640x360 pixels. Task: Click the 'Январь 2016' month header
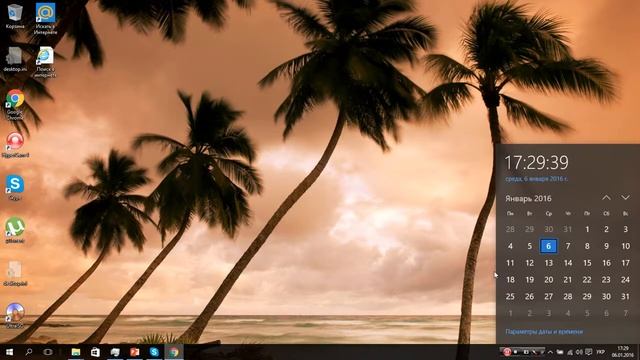point(528,198)
